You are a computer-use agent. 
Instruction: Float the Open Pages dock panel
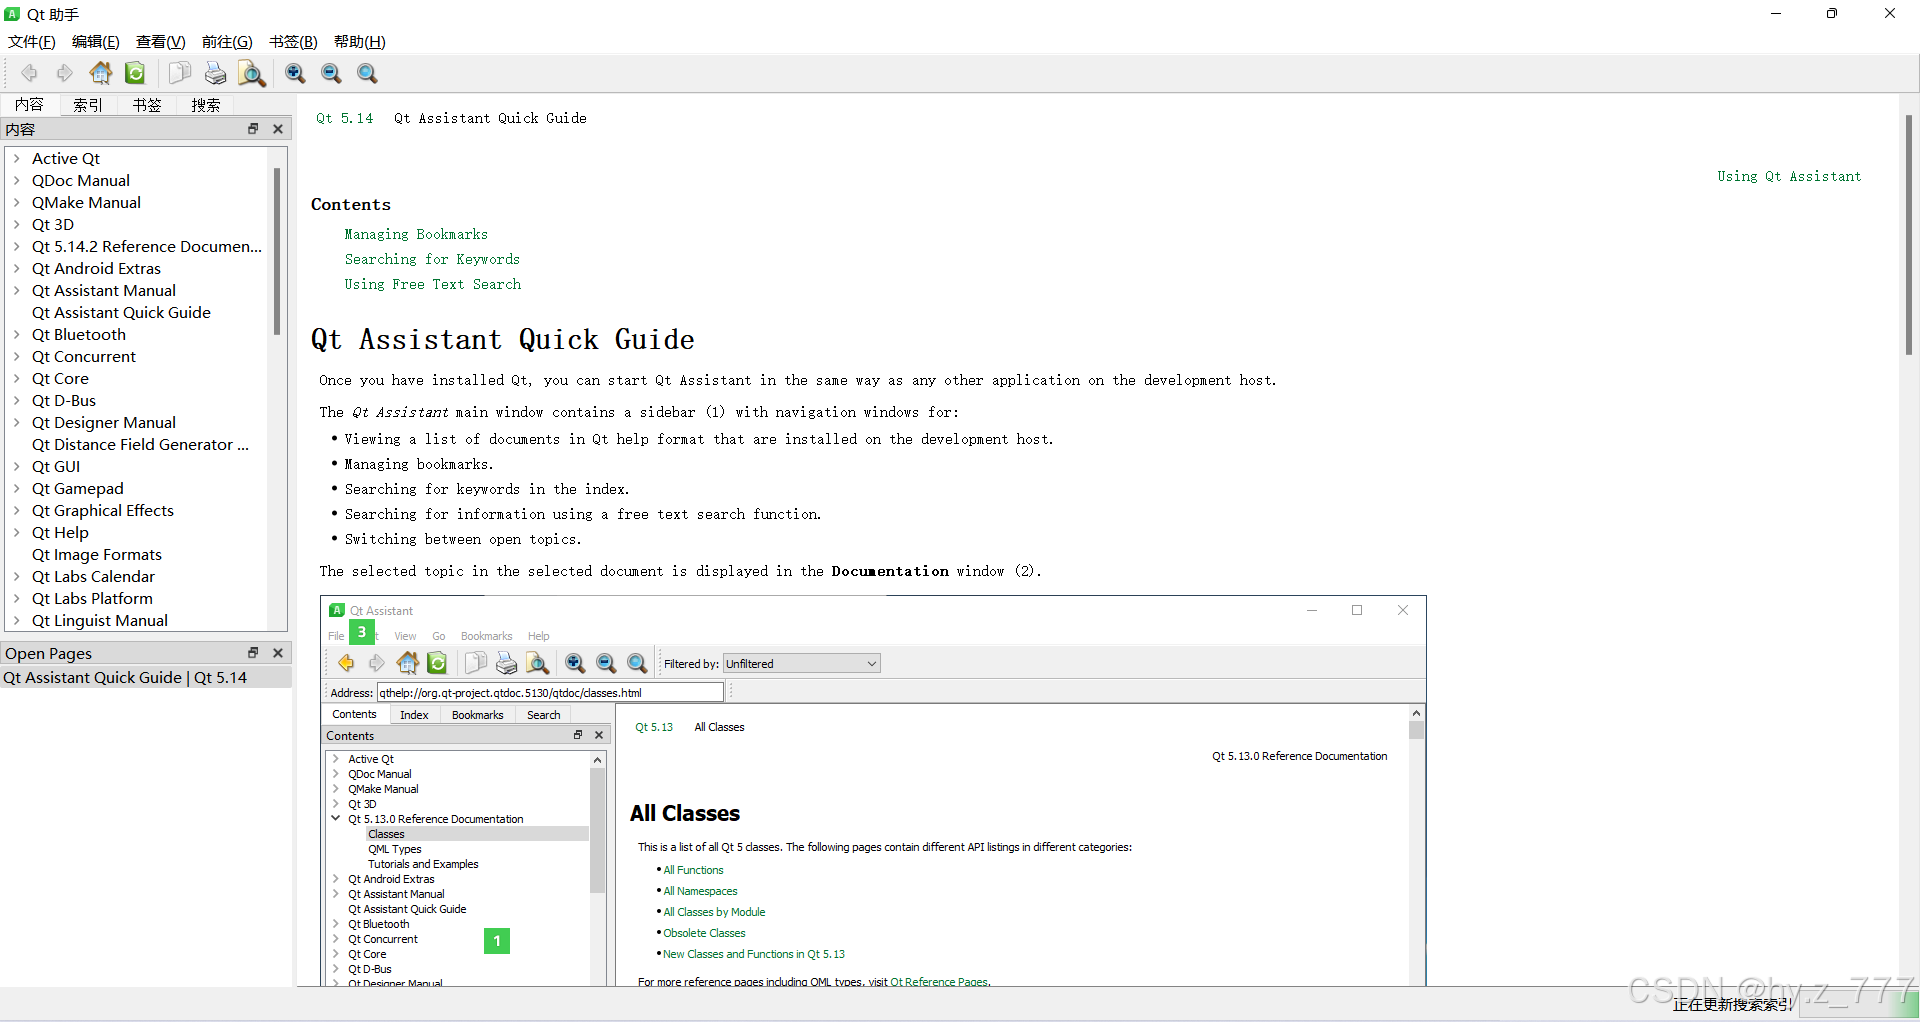click(x=253, y=653)
